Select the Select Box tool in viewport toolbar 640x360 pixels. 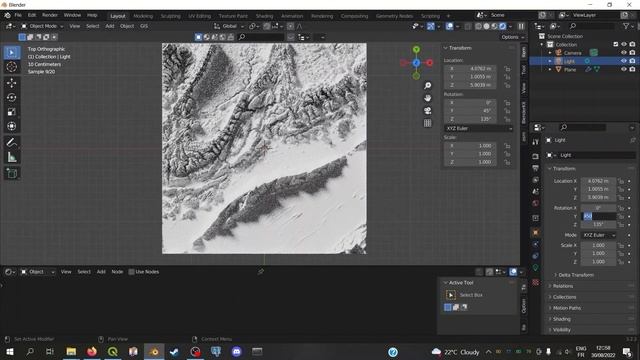(12, 53)
